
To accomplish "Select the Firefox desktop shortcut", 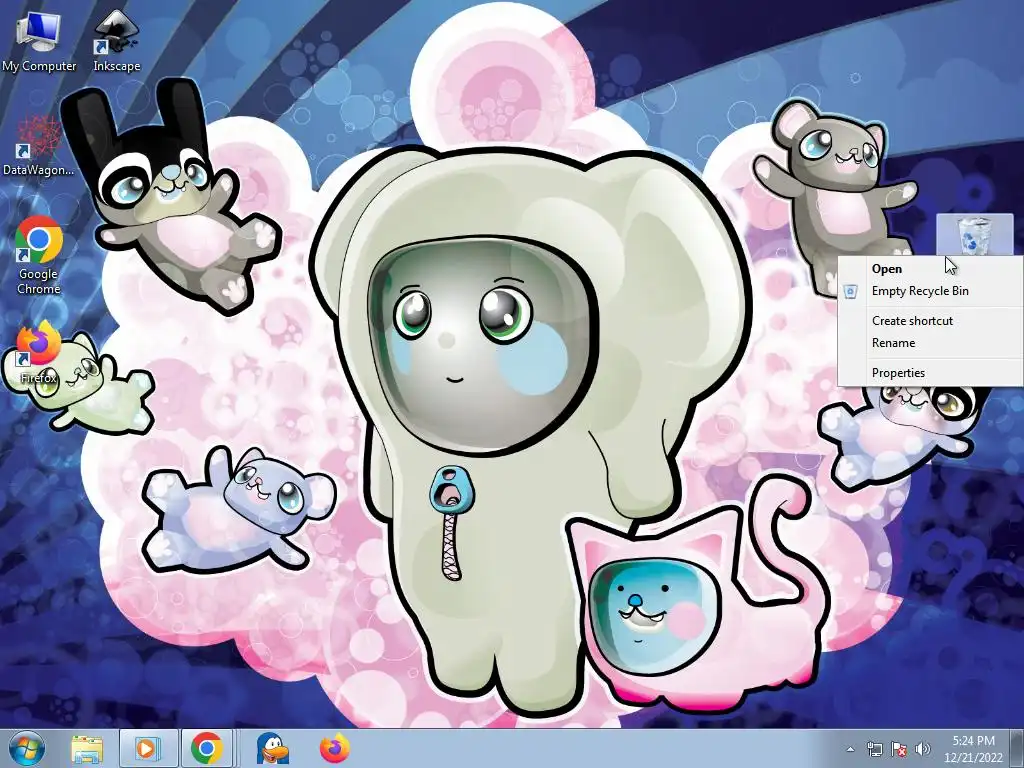I will click(x=39, y=351).
